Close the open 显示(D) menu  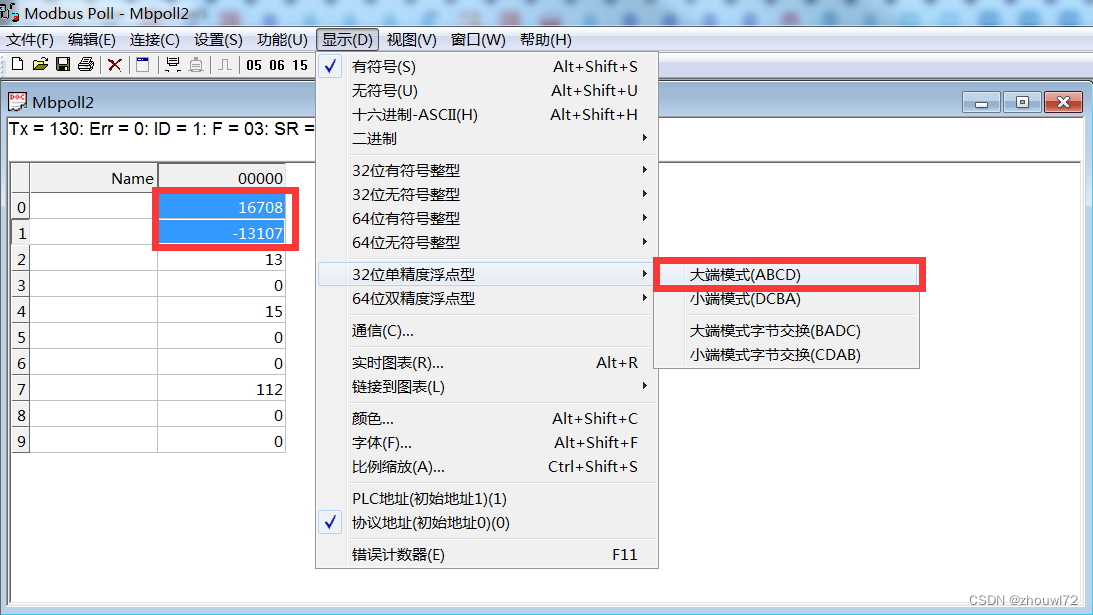coord(347,40)
